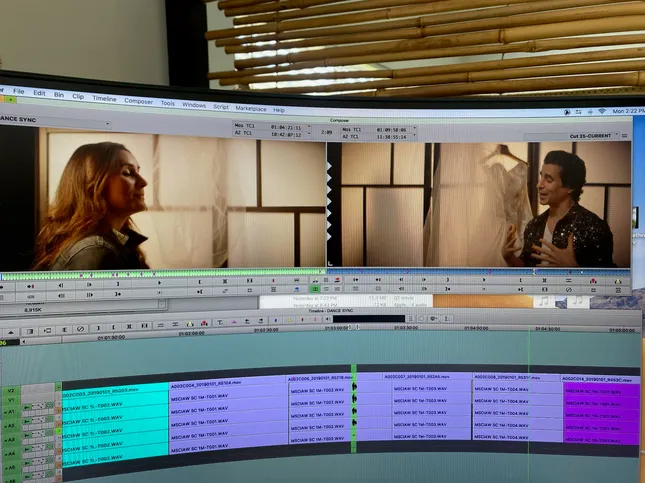Open the Composer menu
Viewport: 645px width, 483px height.
coord(138,101)
